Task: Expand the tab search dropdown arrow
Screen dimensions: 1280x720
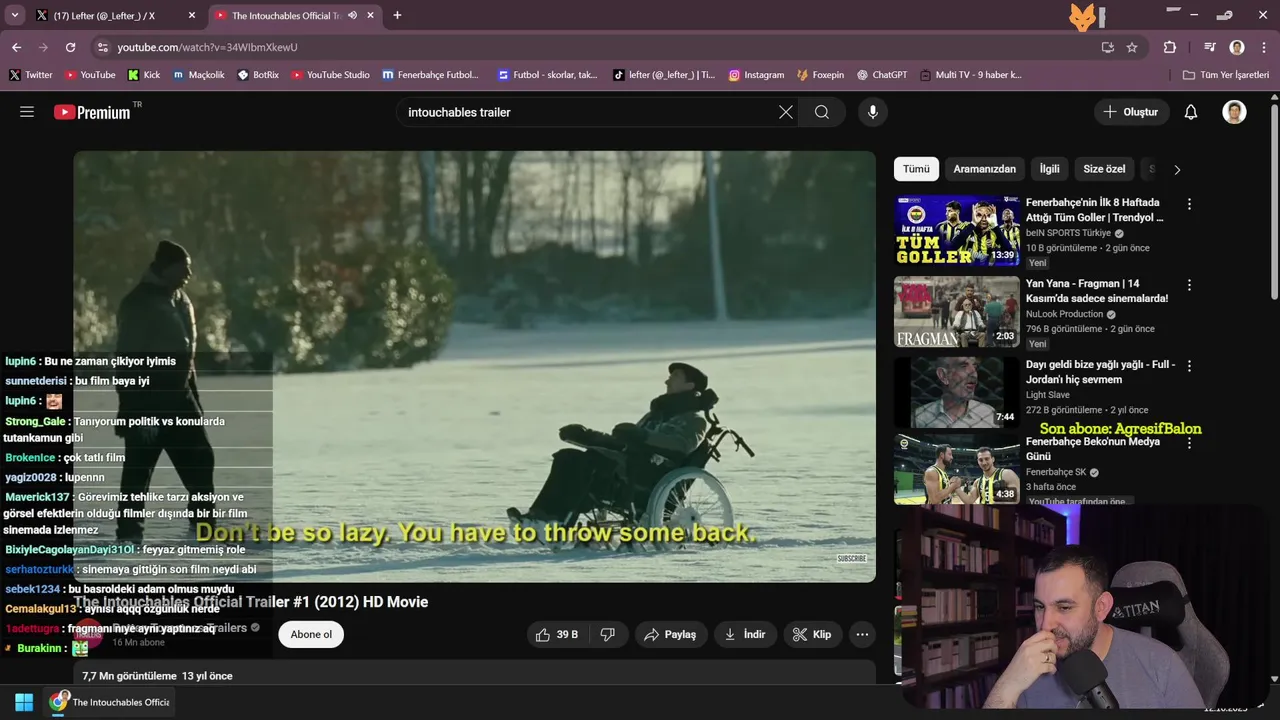Action: point(14,15)
